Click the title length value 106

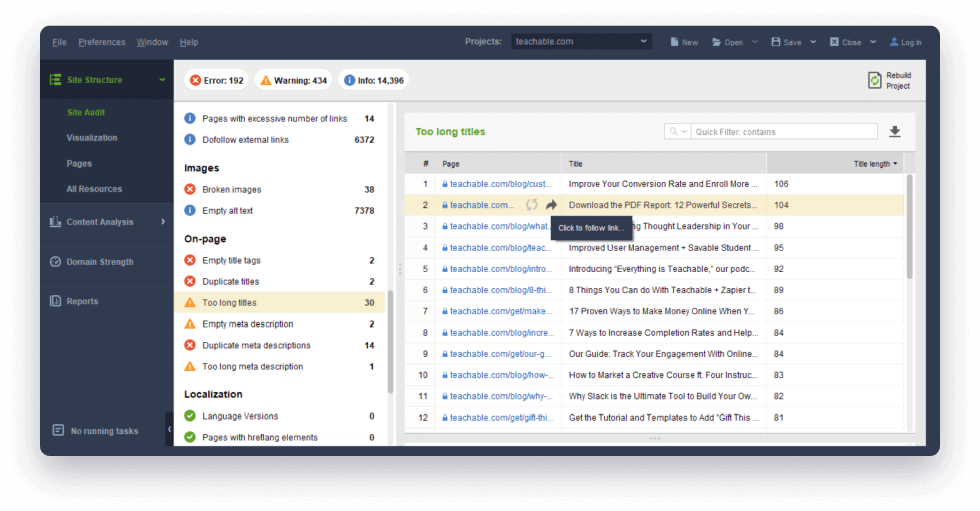[x=781, y=184]
